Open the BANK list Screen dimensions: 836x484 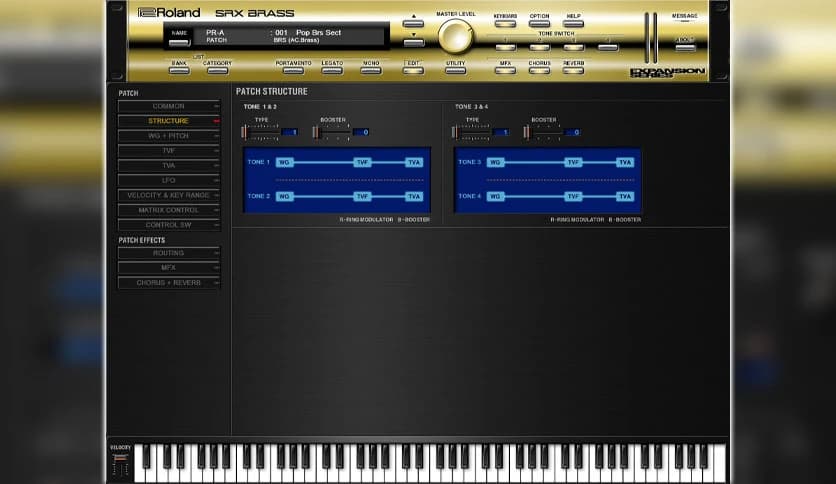179,70
